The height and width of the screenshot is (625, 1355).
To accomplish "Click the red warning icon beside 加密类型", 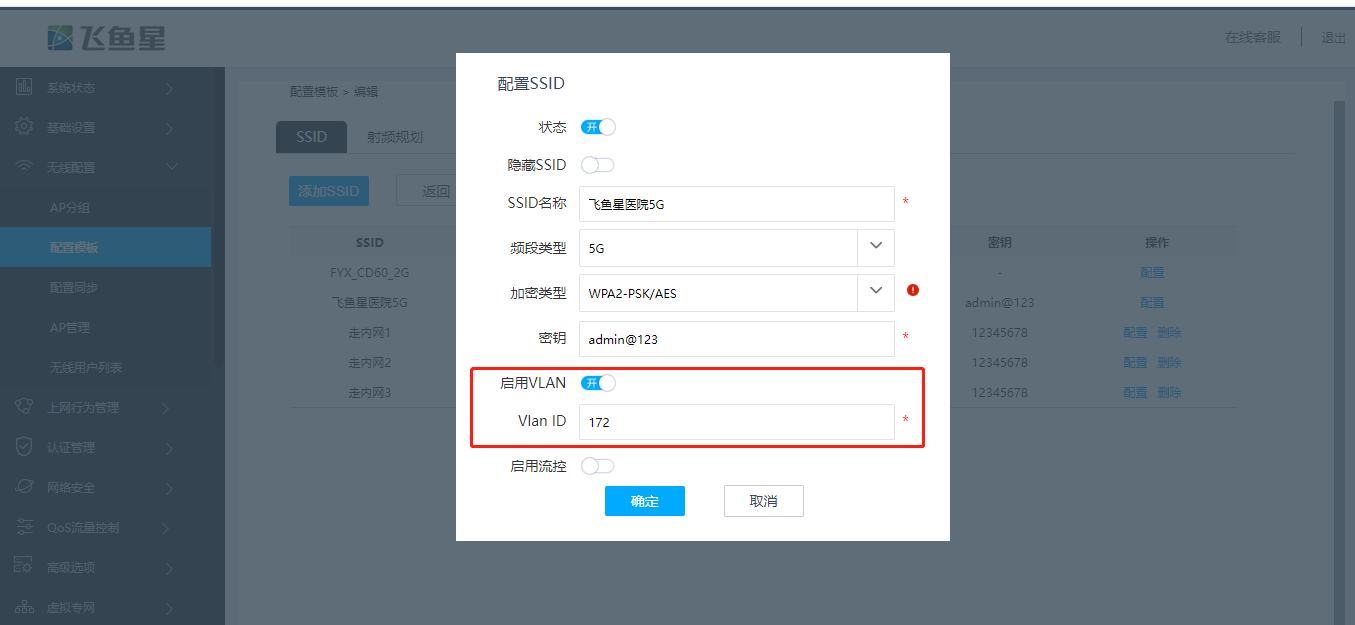I will [x=912, y=290].
